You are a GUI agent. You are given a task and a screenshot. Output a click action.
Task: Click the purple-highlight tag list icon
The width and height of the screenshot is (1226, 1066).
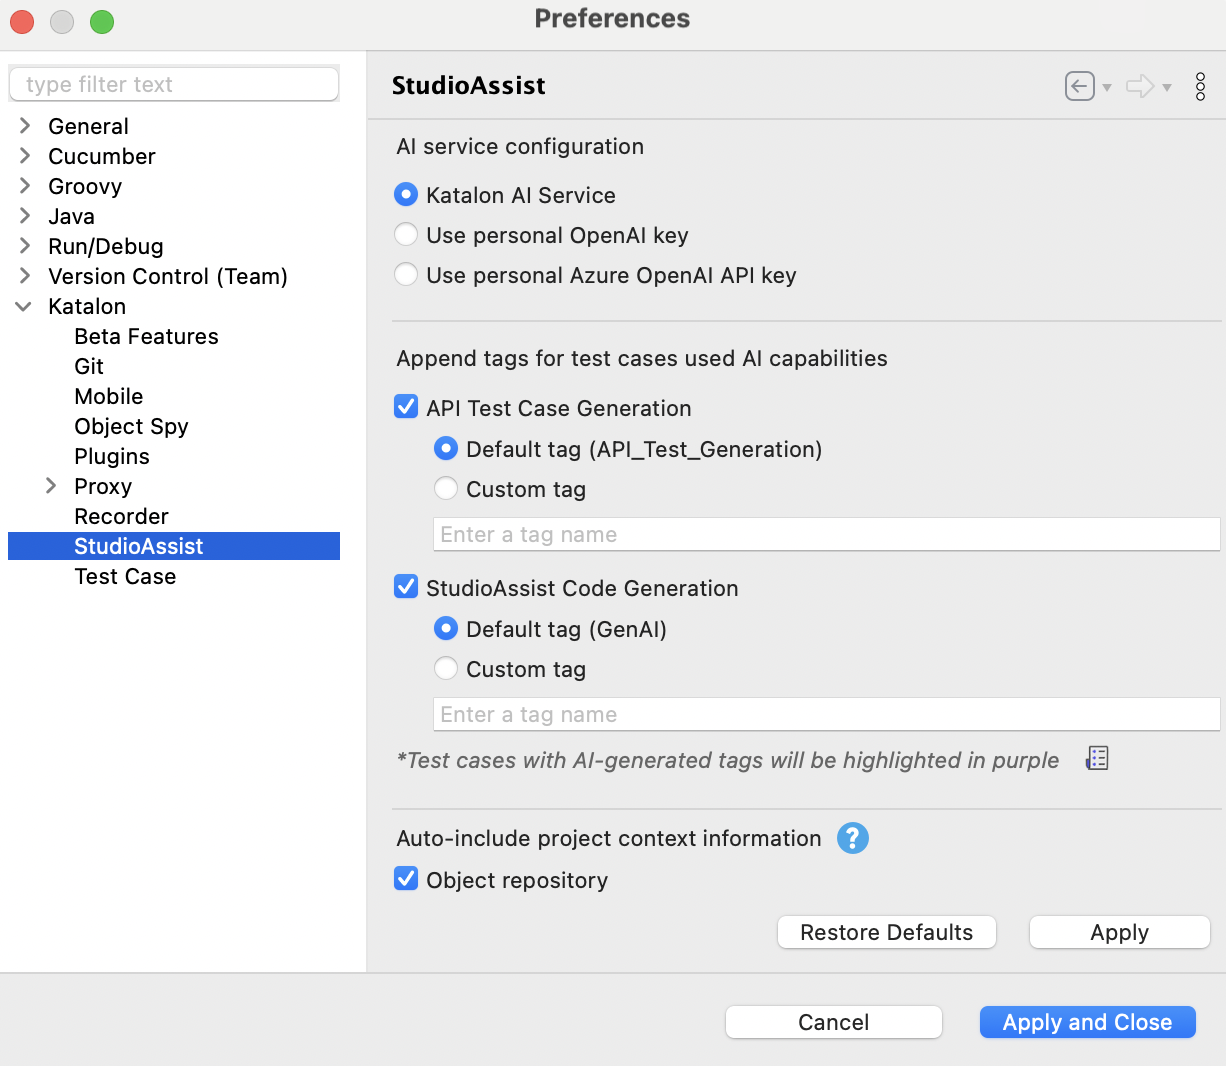click(x=1098, y=759)
